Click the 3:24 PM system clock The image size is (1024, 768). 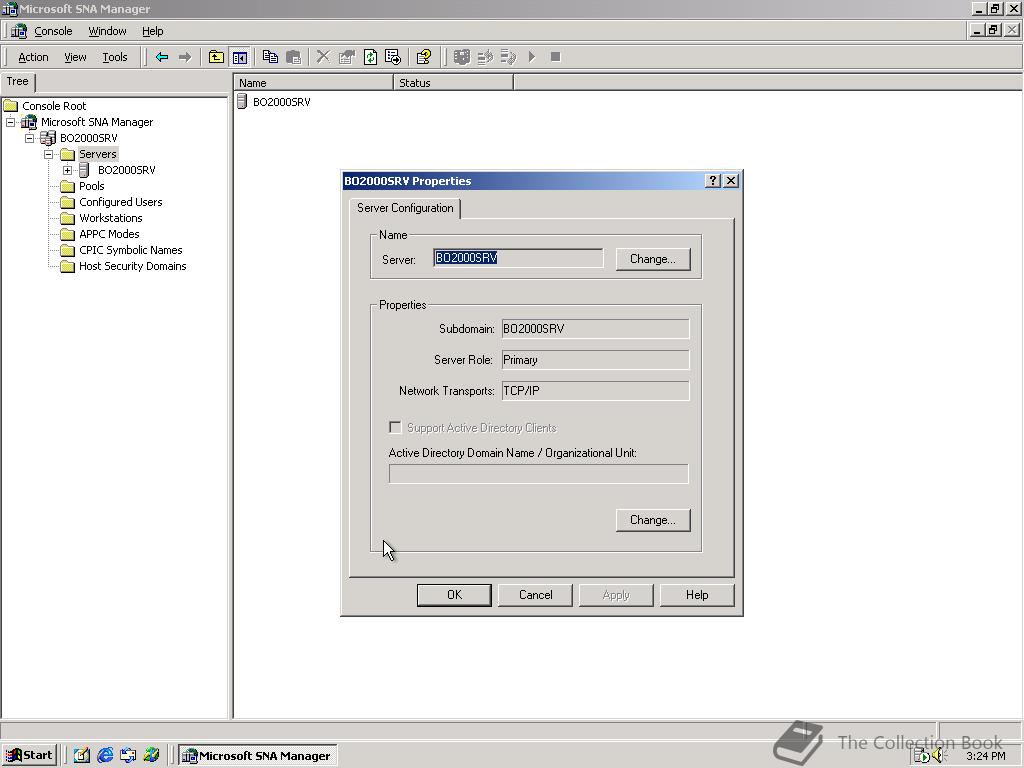(985, 756)
